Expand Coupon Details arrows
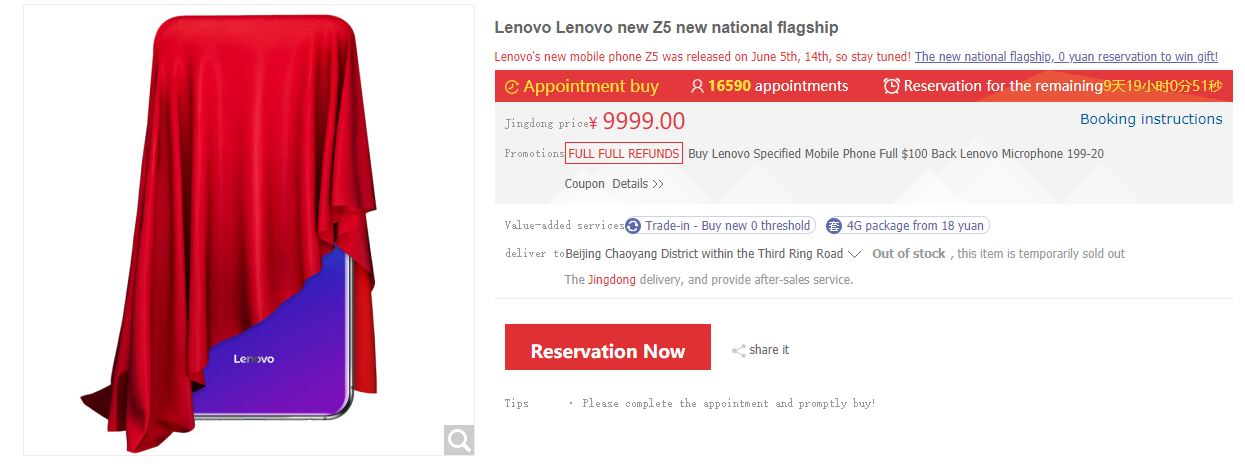 coord(657,184)
